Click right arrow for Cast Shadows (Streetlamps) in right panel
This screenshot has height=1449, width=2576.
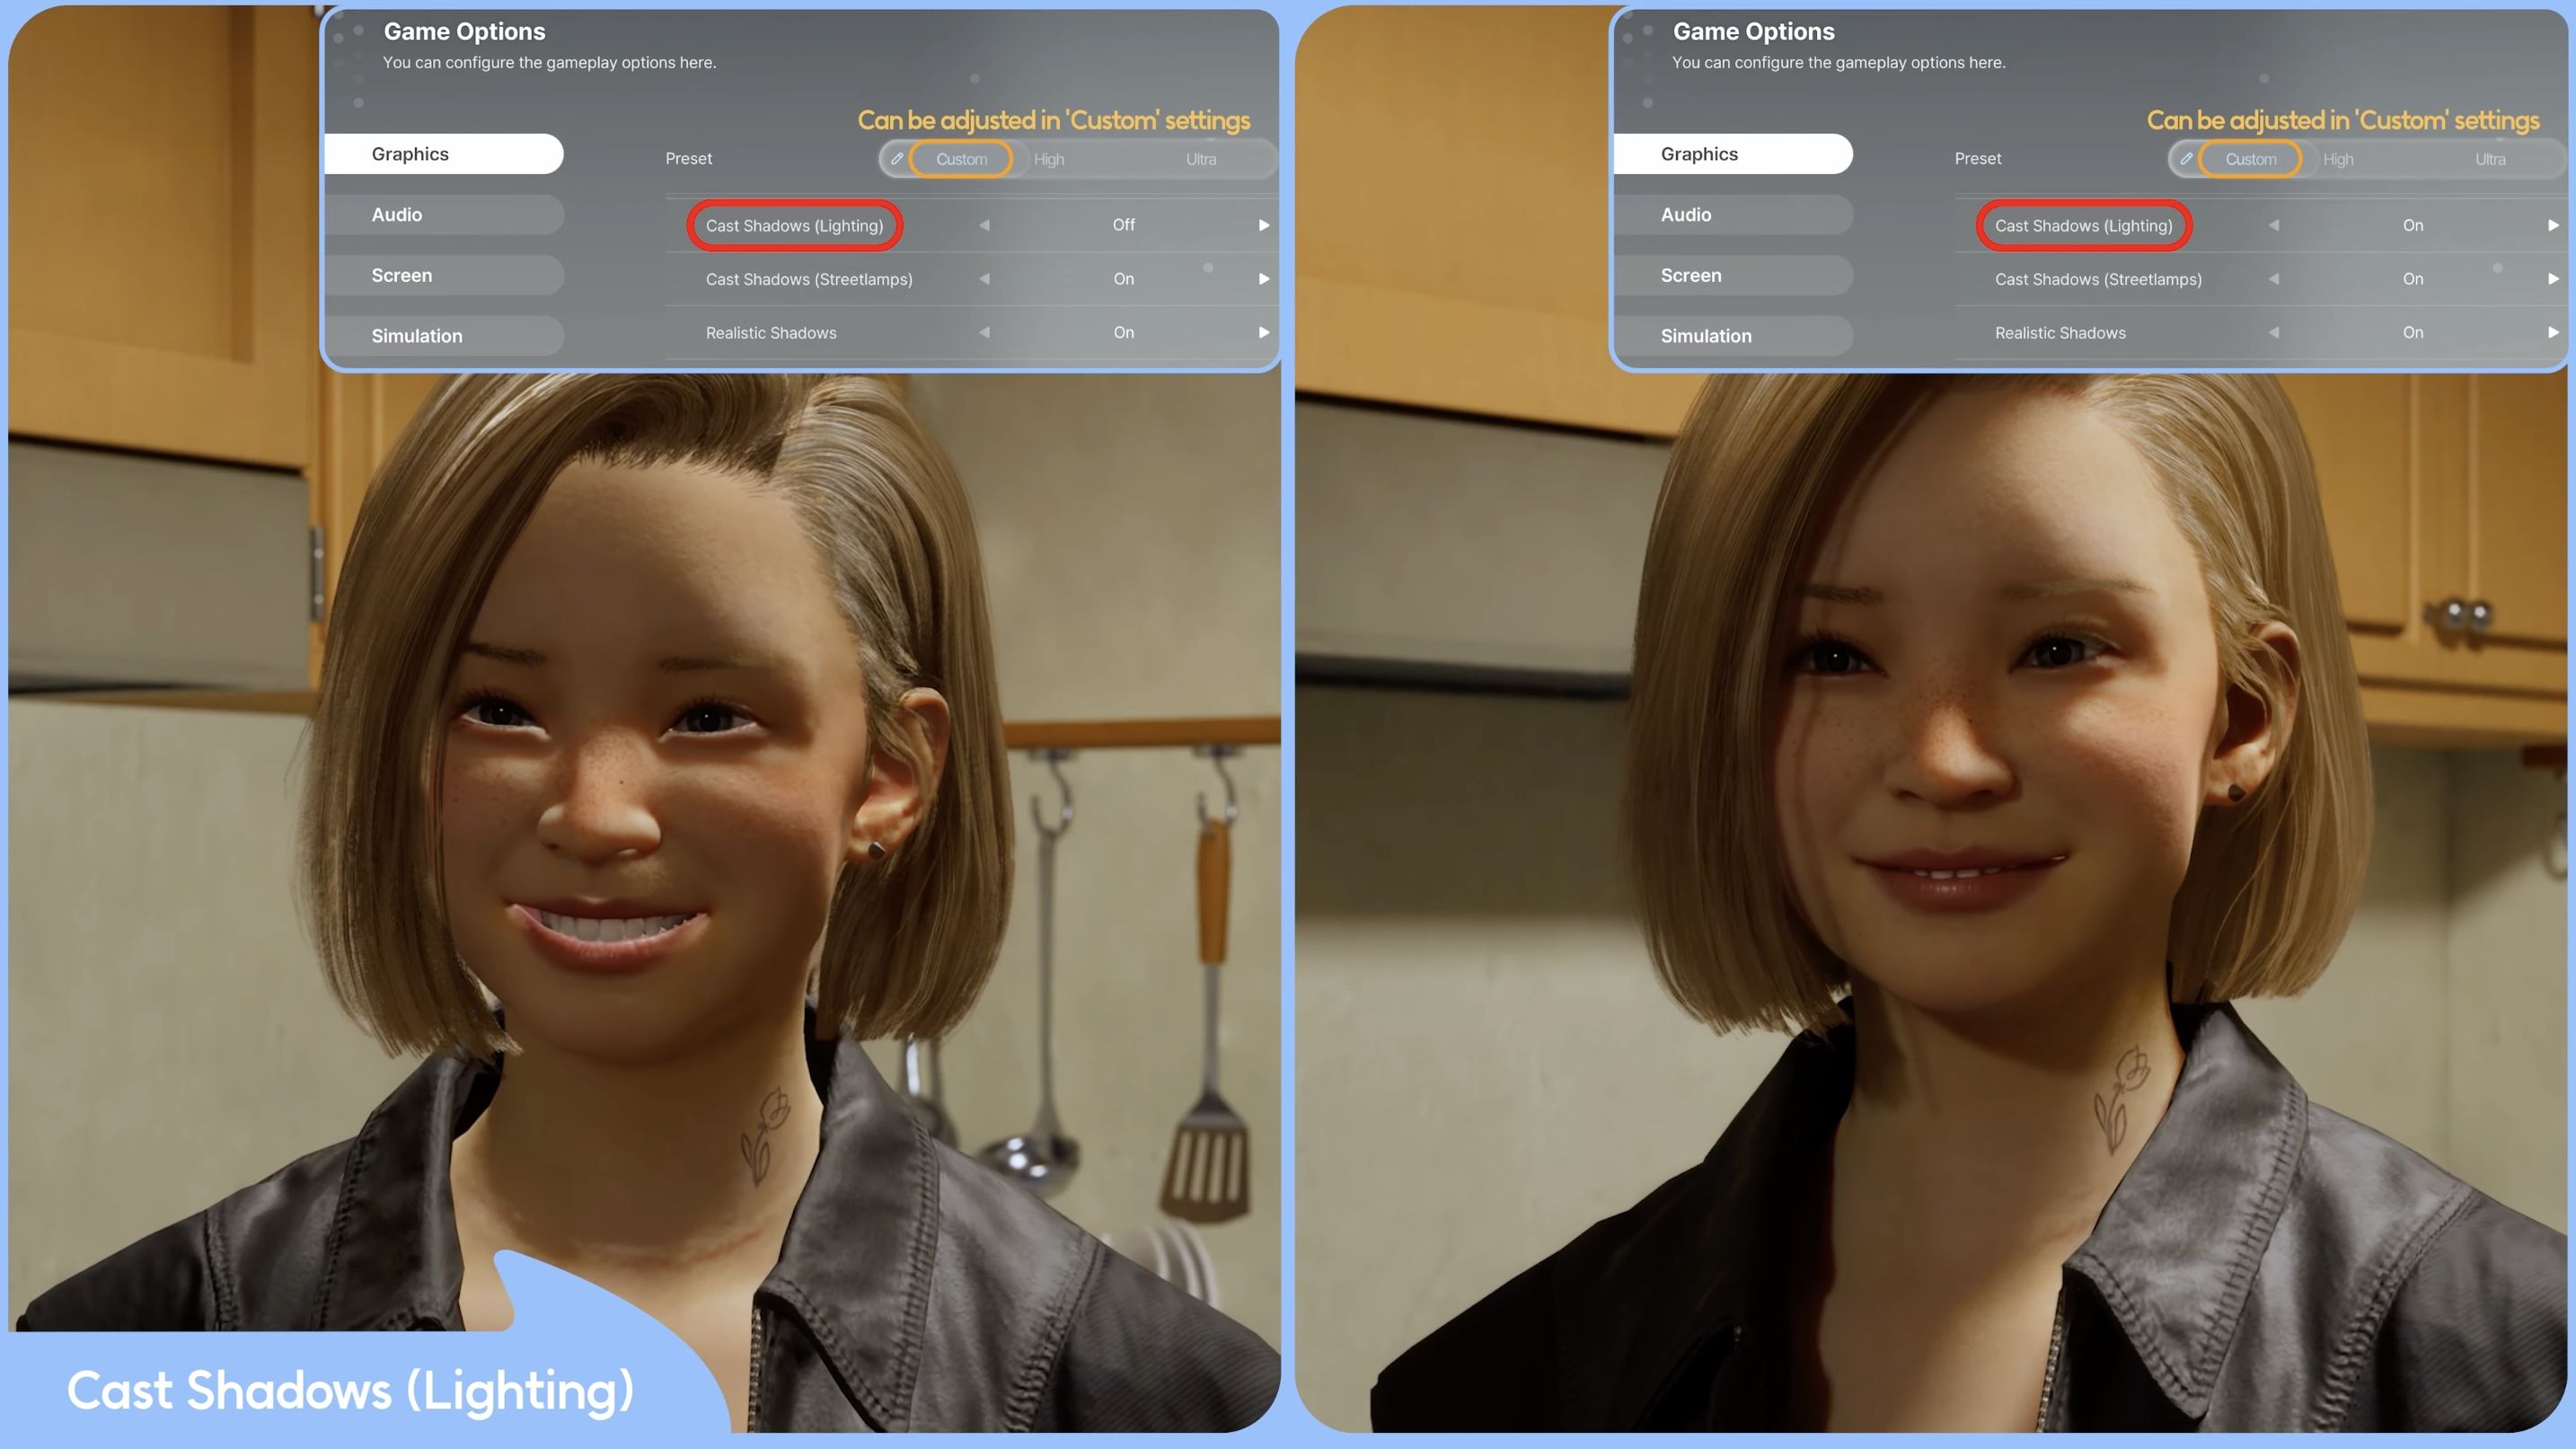(x=2553, y=279)
